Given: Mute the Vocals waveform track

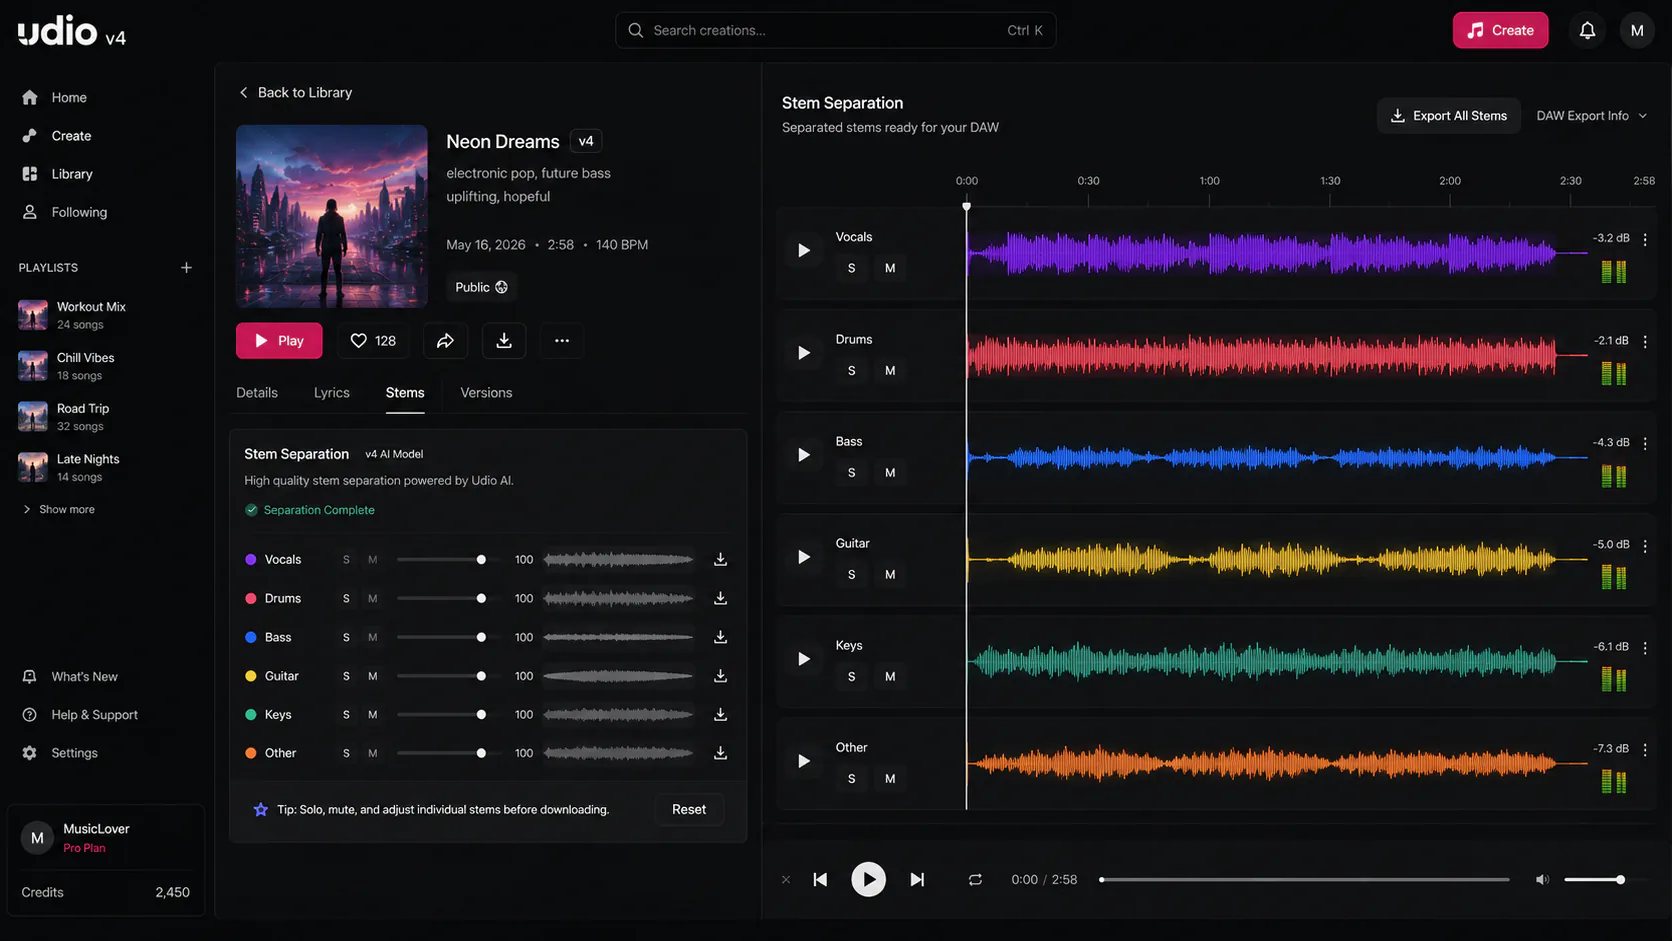Looking at the screenshot, I should pyautogui.click(x=890, y=268).
